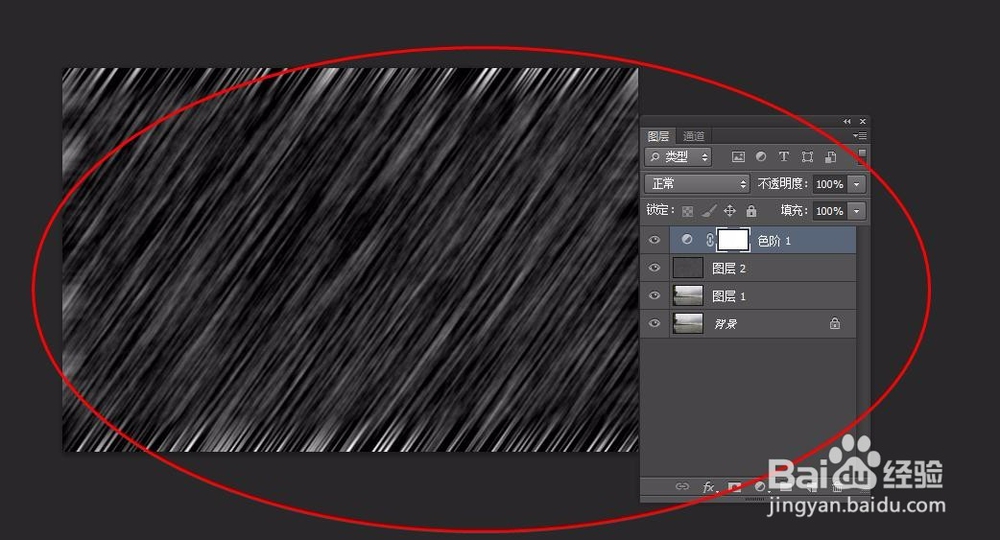Switch to the 通道 tab

[x=693, y=136]
